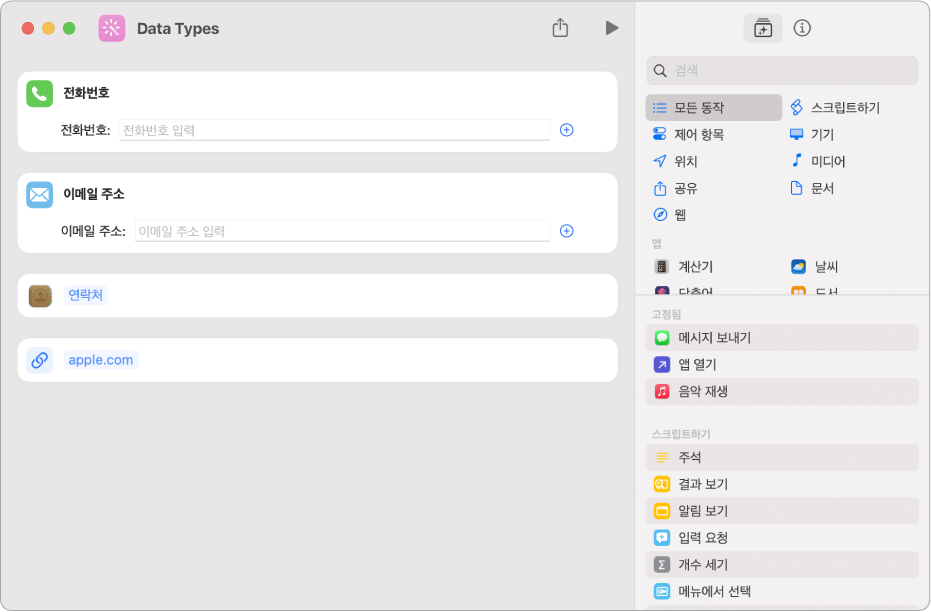Click the pink Data Types shortcut icon
Screen dimensions: 931x612
[112, 28]
